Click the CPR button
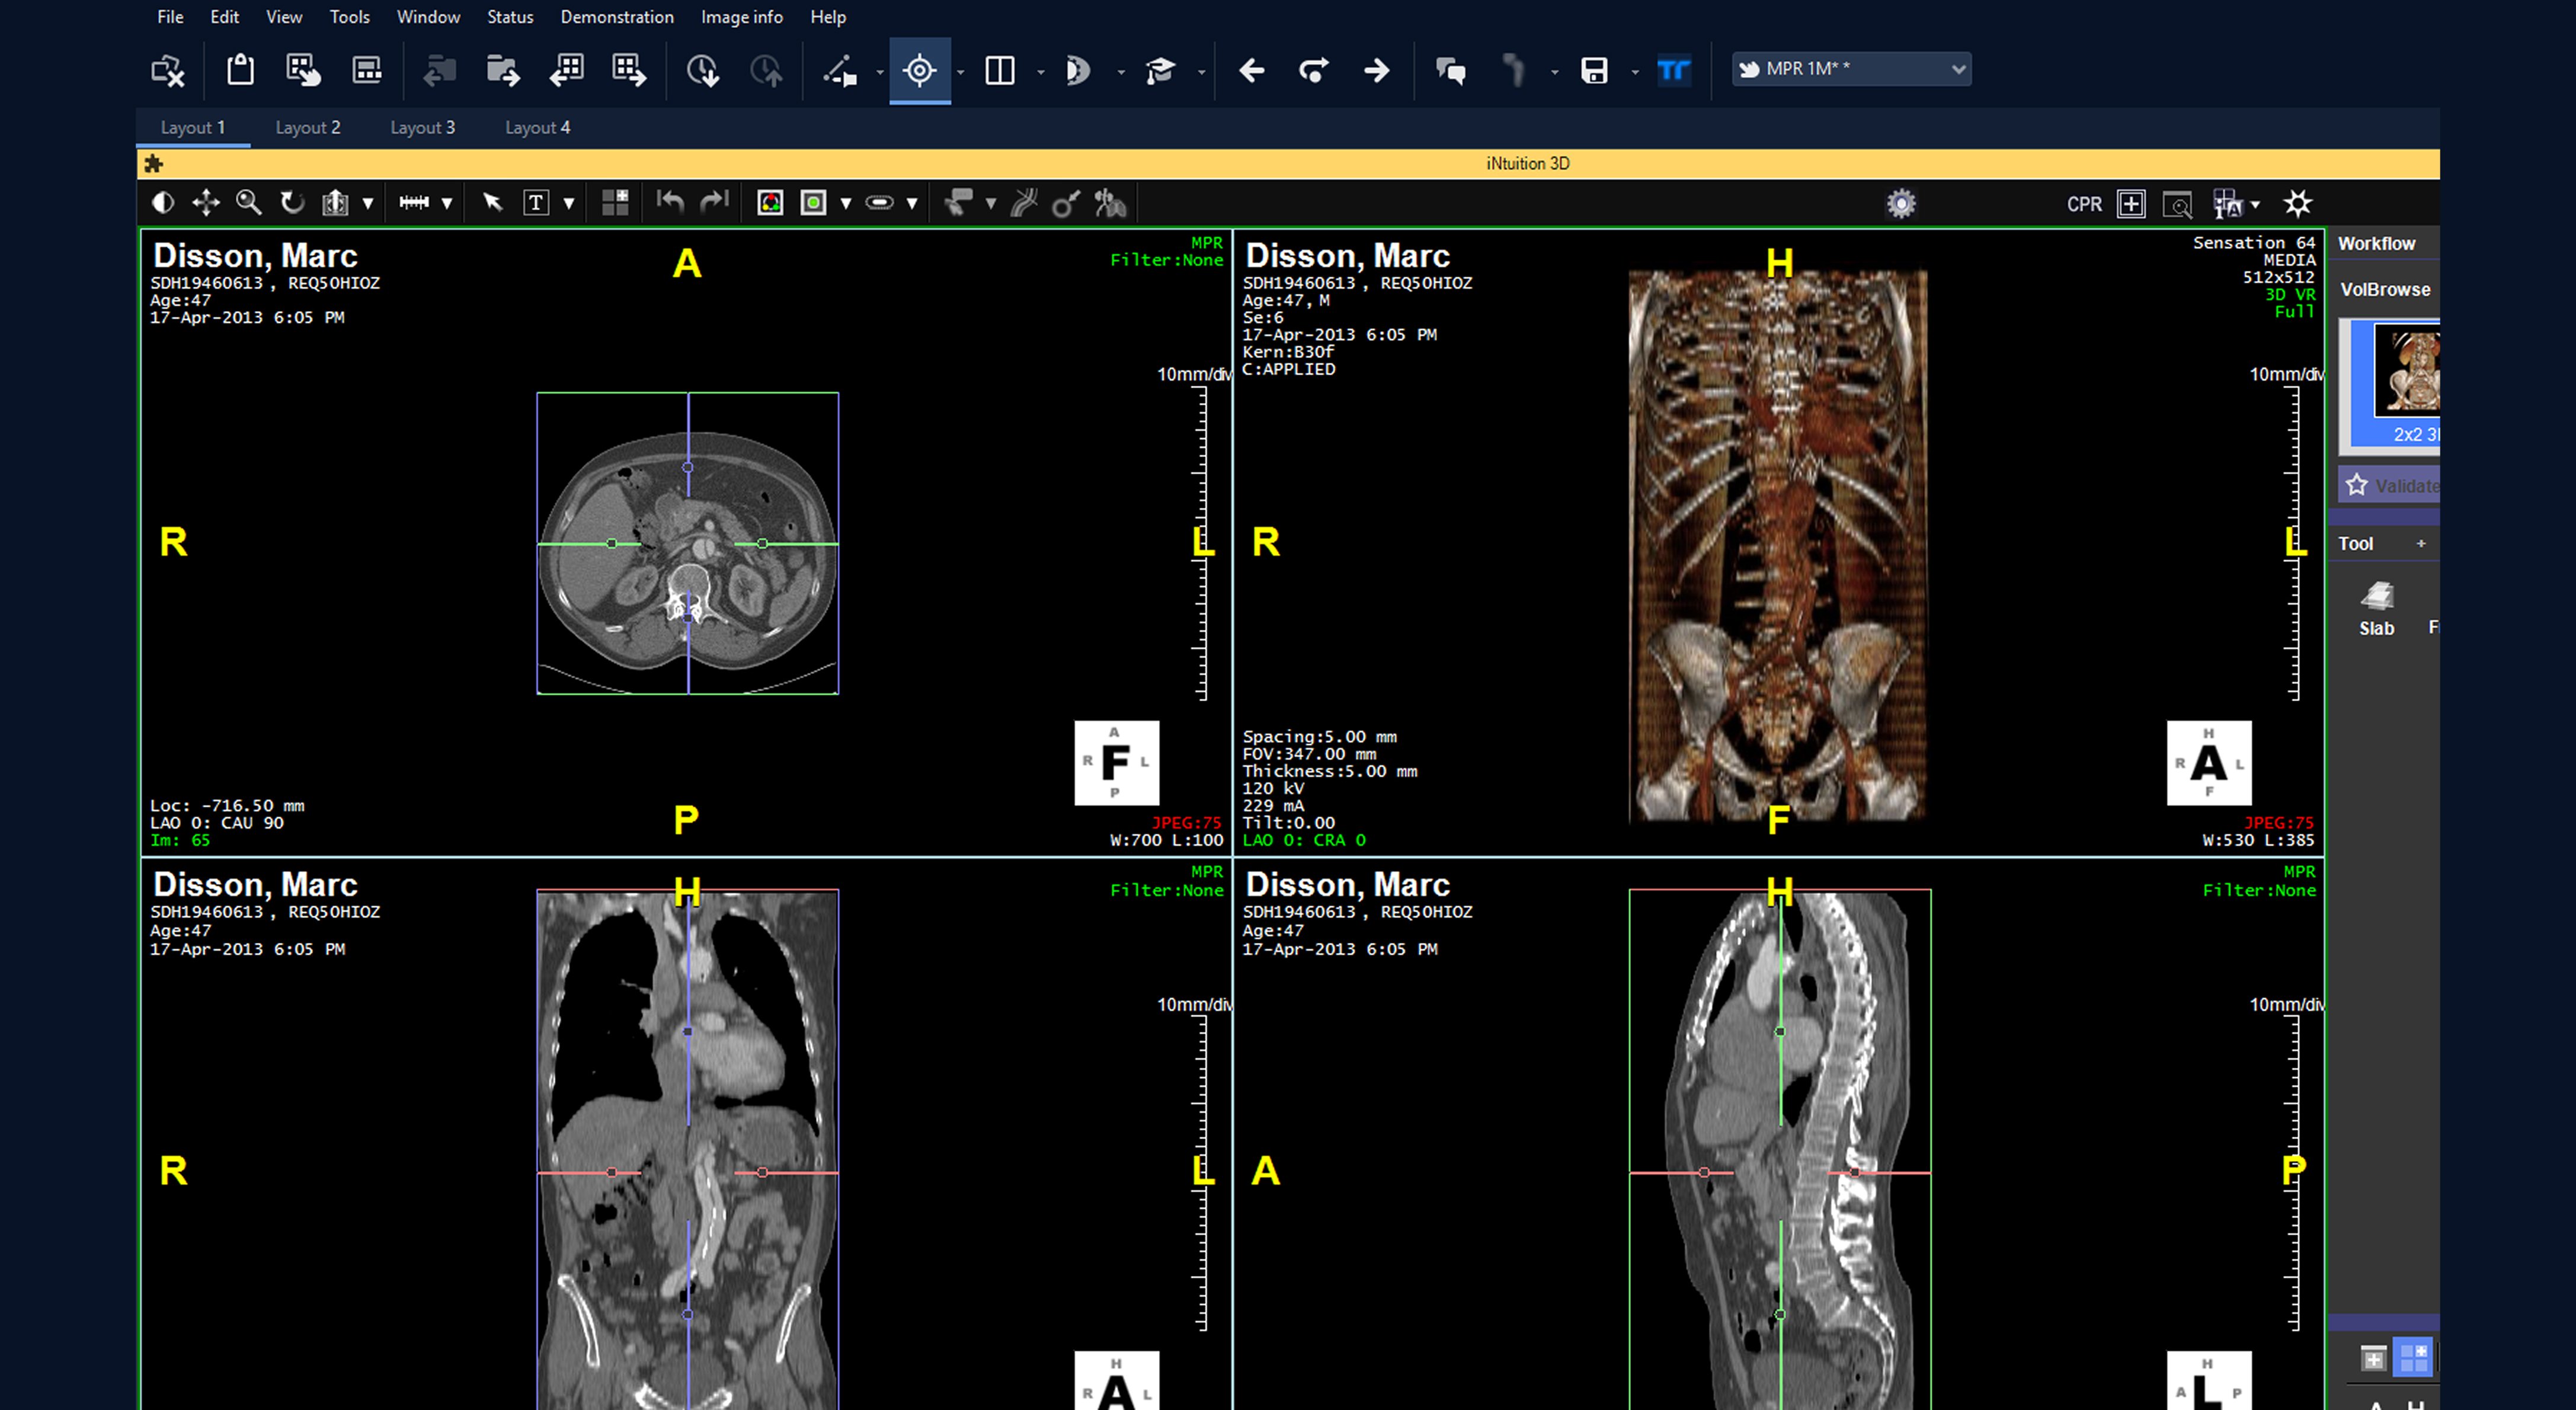Viewport: 2576px width, 1410px height. click(2085, 204)
